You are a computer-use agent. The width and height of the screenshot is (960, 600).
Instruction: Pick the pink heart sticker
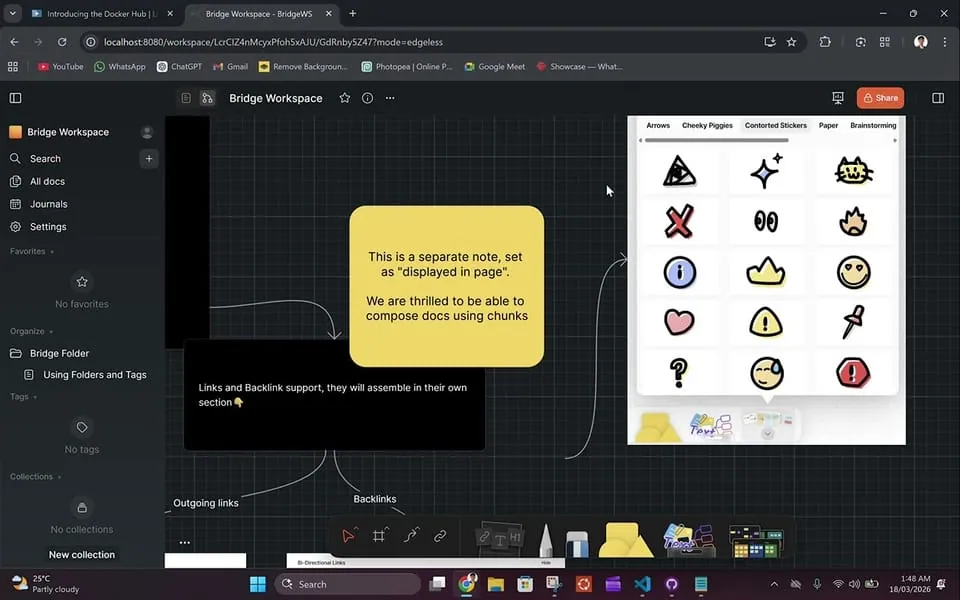point(679,322)
